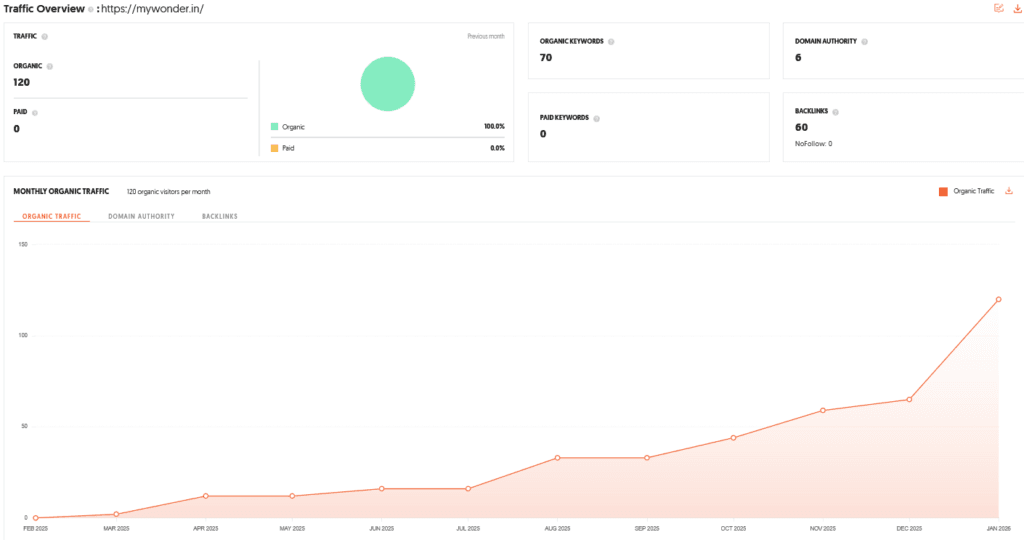Click the NoFollow: 0 text
This screenshot has height=540, width=1024.
pyautogui.click(x=814, y=144)
